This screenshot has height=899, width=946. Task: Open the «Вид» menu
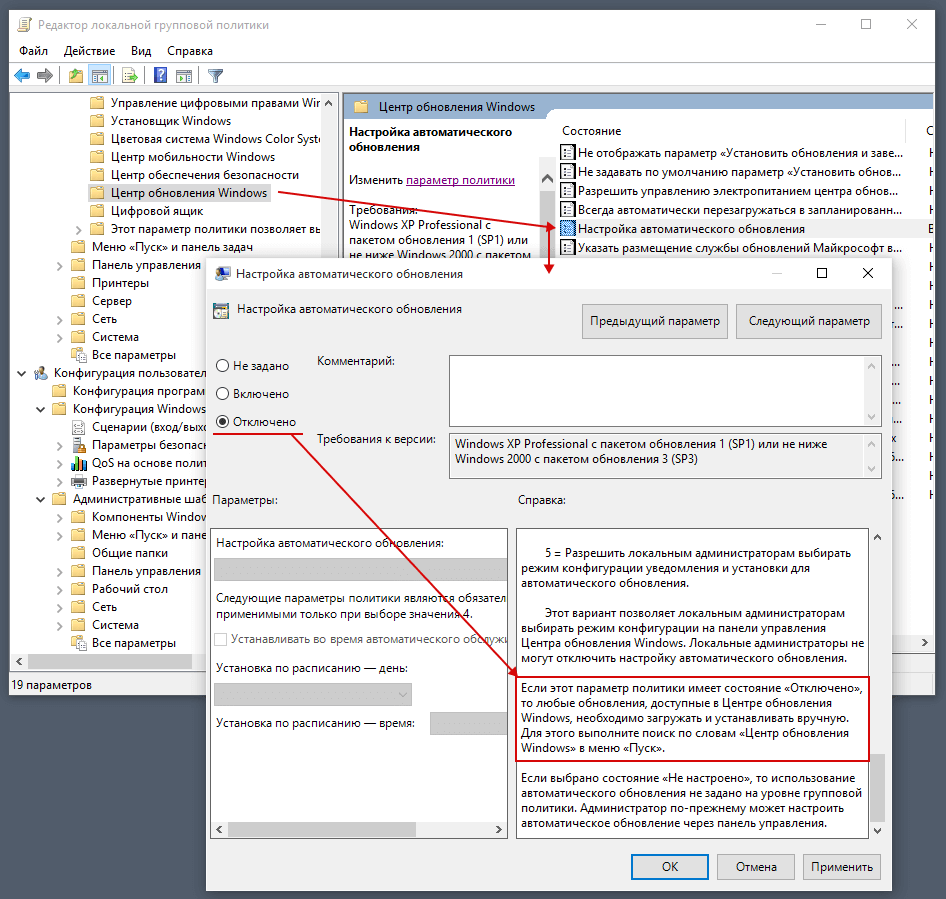click(141, 50)
